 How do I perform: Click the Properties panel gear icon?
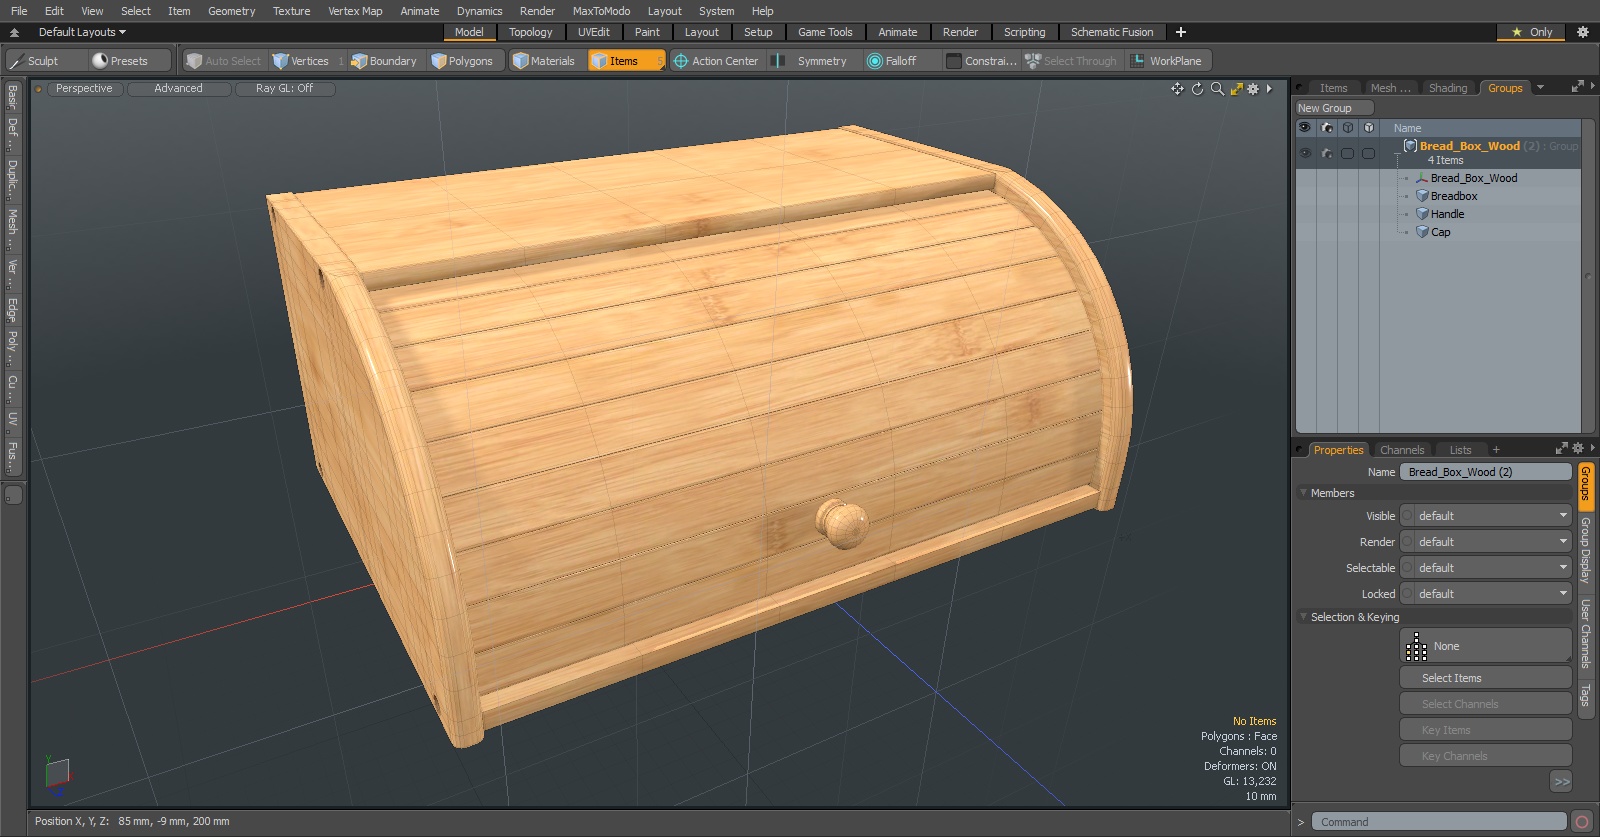1578,449
